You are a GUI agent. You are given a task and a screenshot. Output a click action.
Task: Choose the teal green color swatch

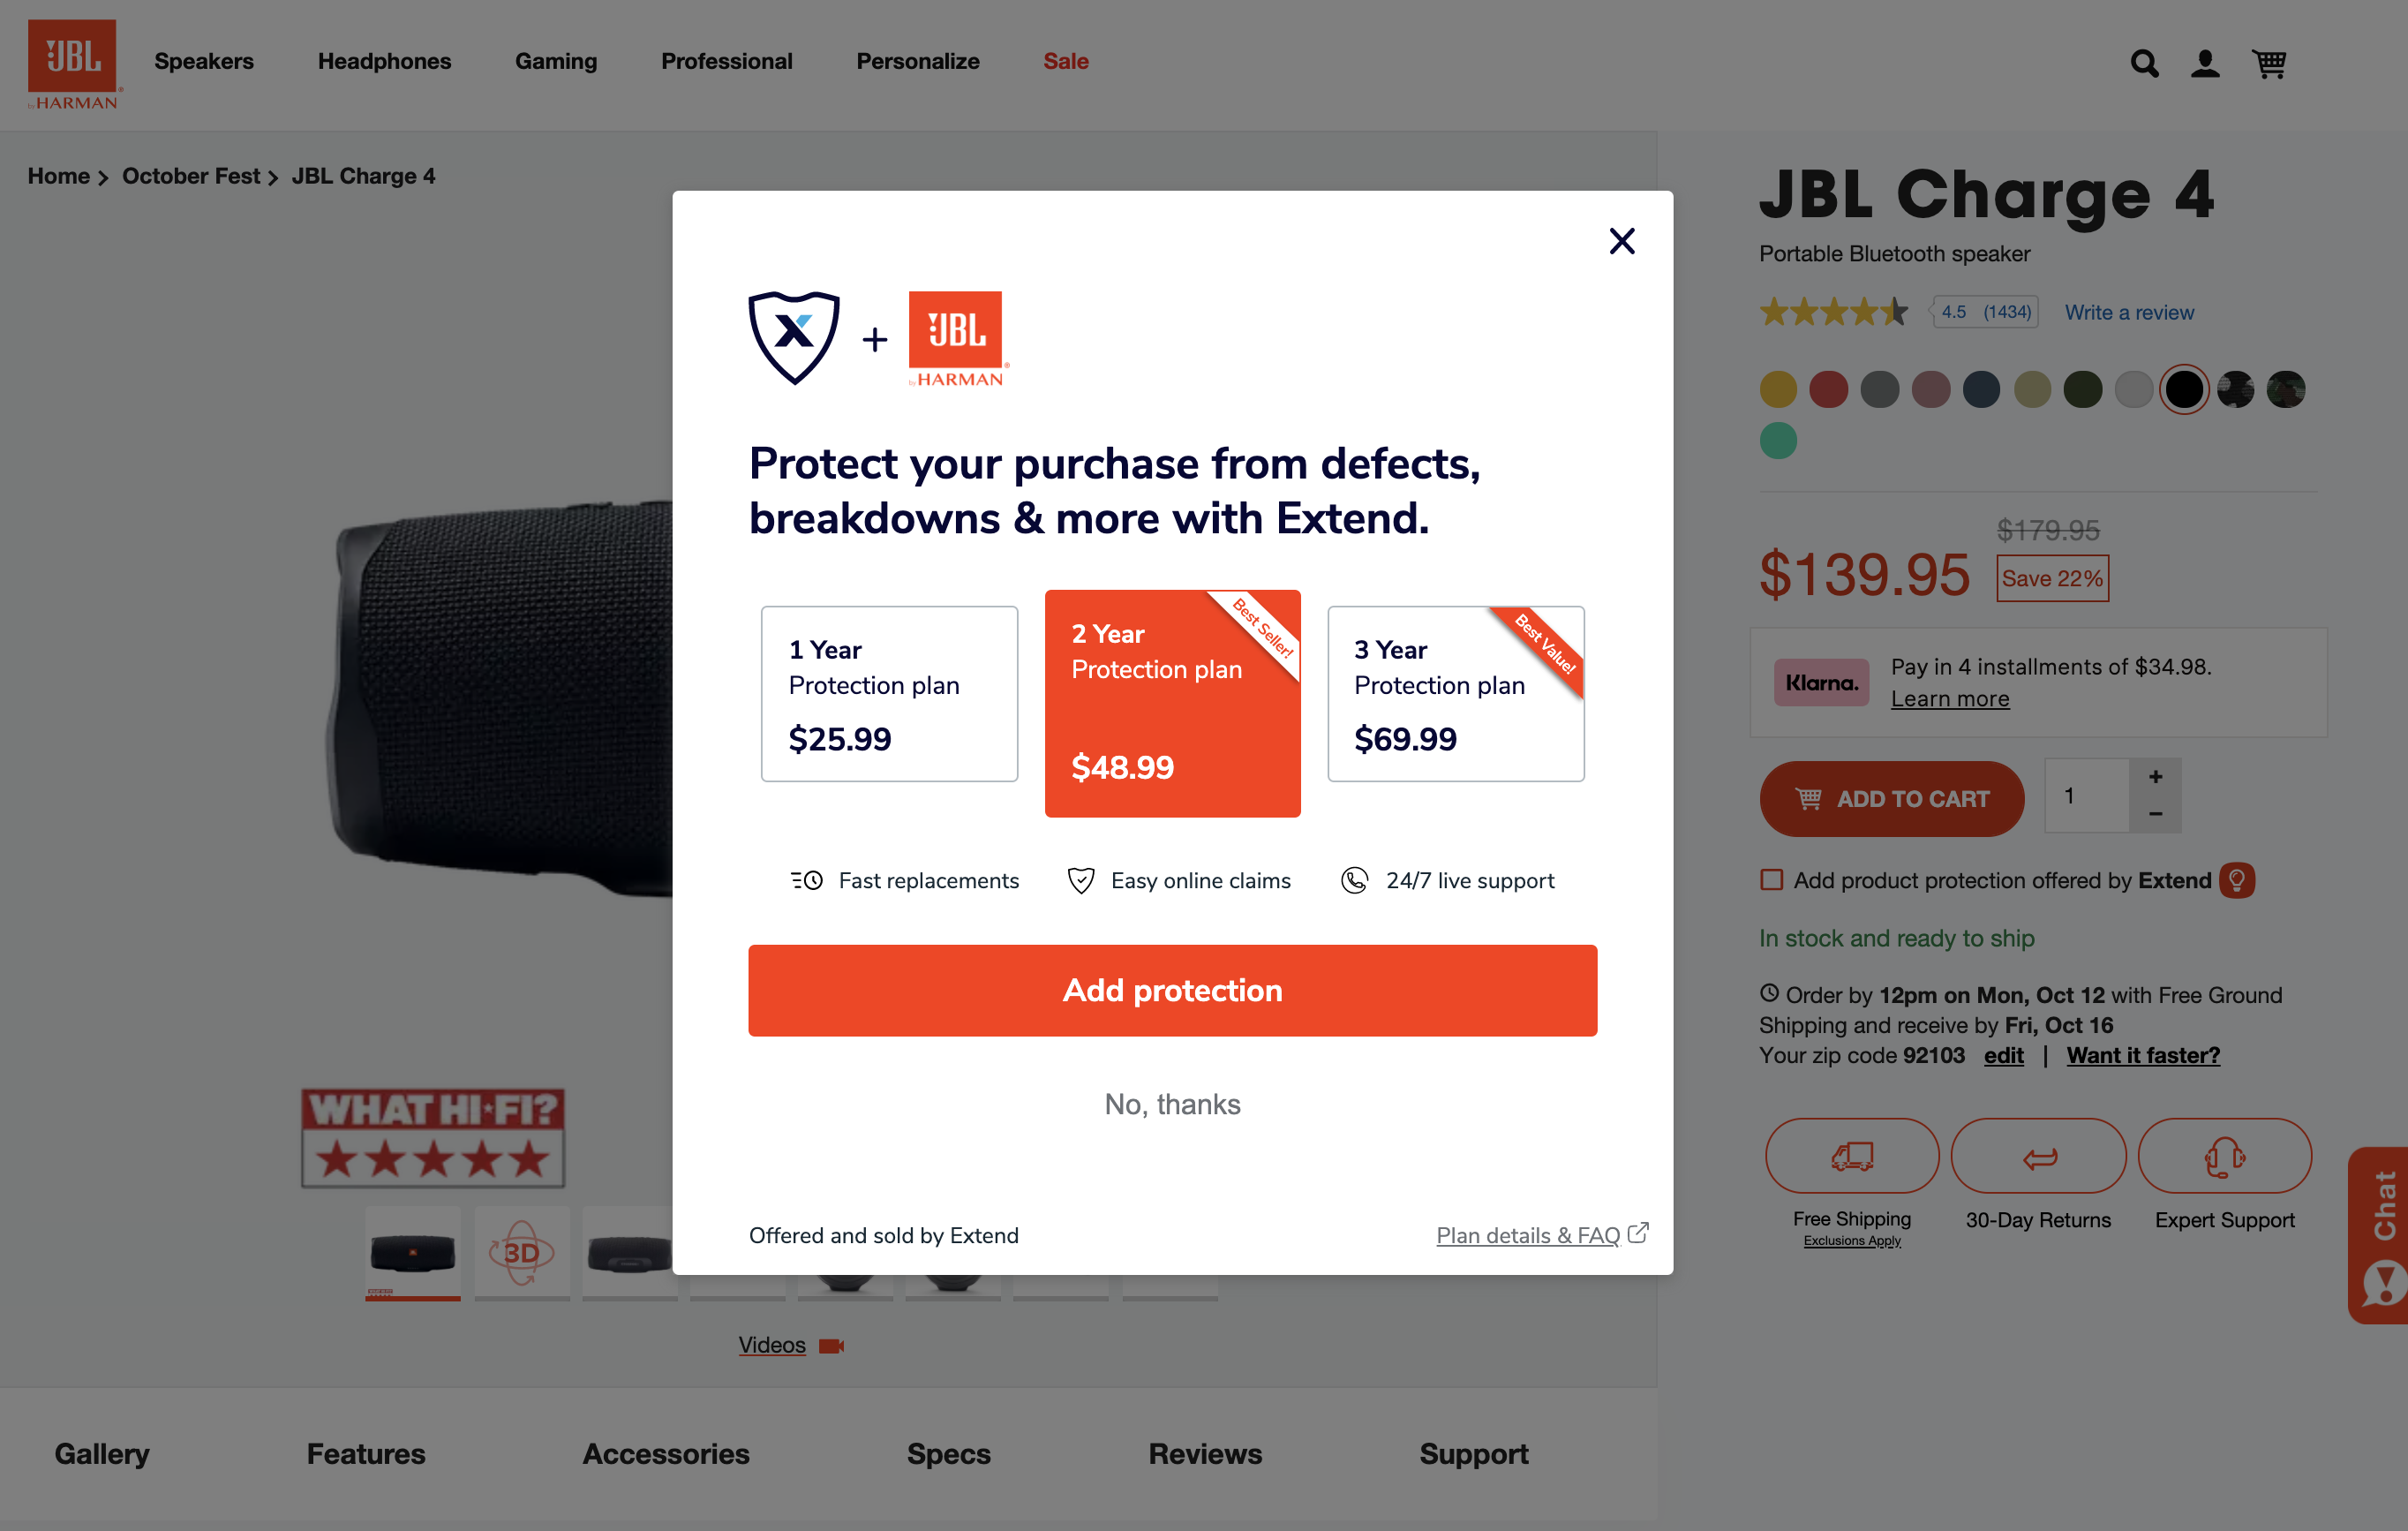click(1777, 440)
